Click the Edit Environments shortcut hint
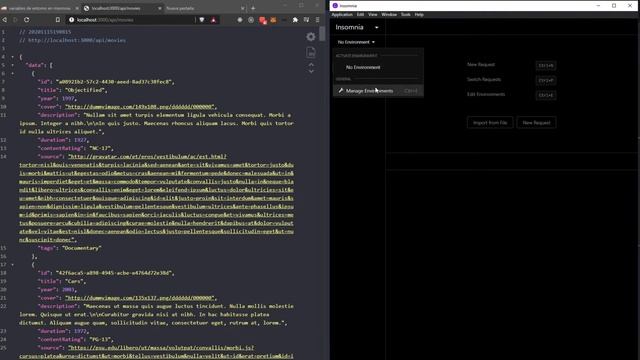The image size is (640, 360). point(545,95)
